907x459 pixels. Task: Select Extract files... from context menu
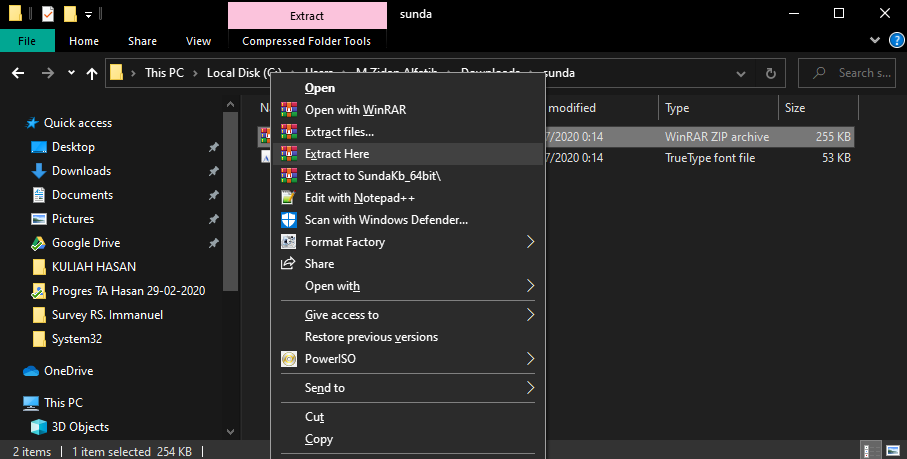339,132
